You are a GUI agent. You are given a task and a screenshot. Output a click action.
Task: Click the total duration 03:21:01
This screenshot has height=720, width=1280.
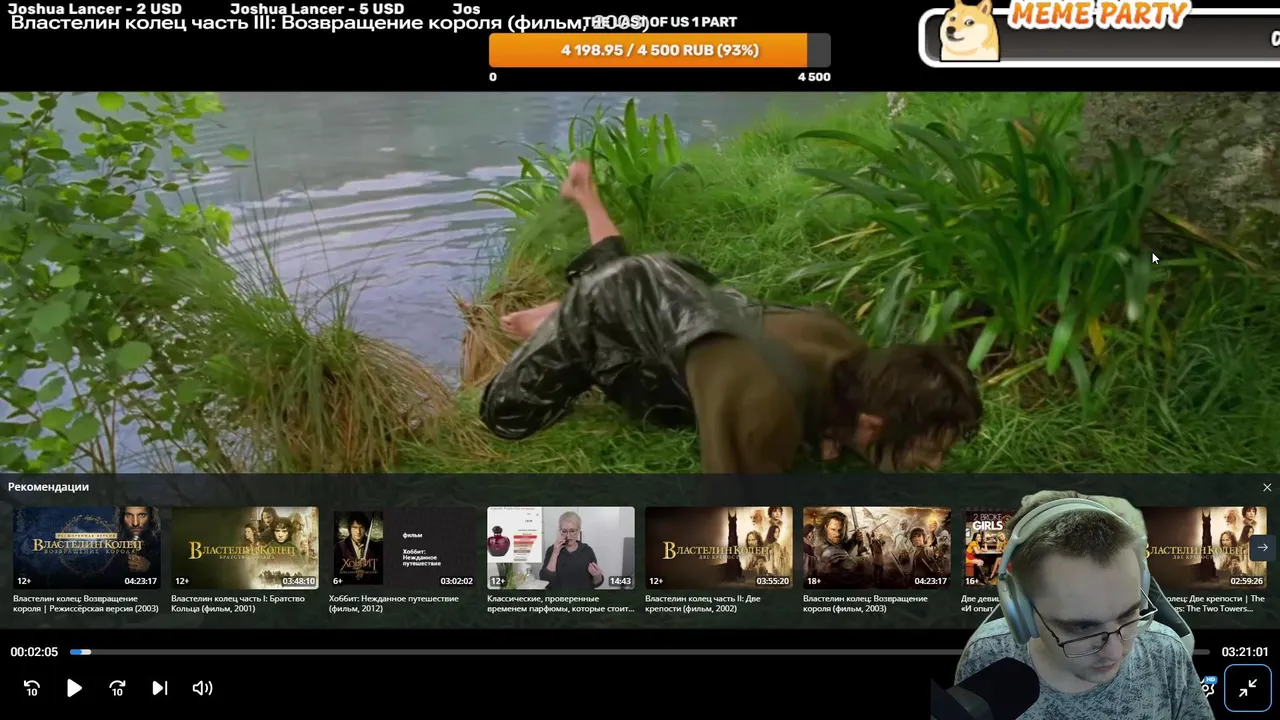(x=1245, y=652)
